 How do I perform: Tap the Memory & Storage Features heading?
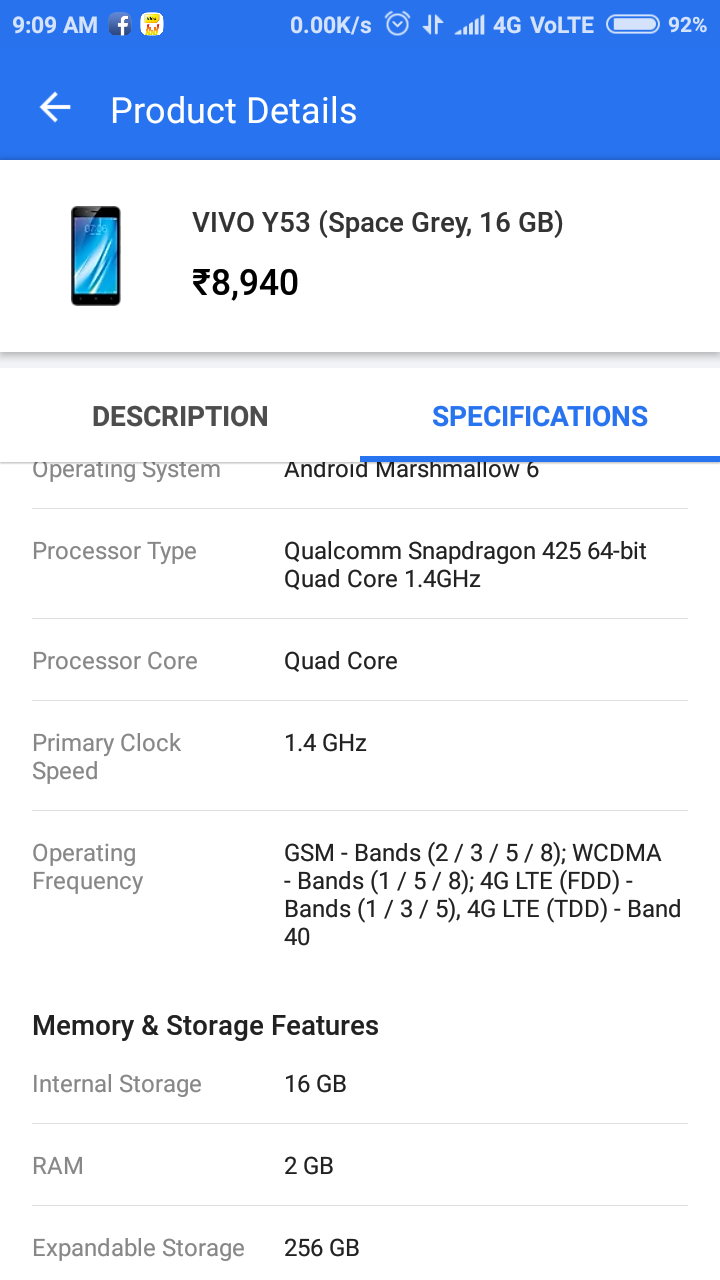pyautogui.click(x=205, y=1026)
